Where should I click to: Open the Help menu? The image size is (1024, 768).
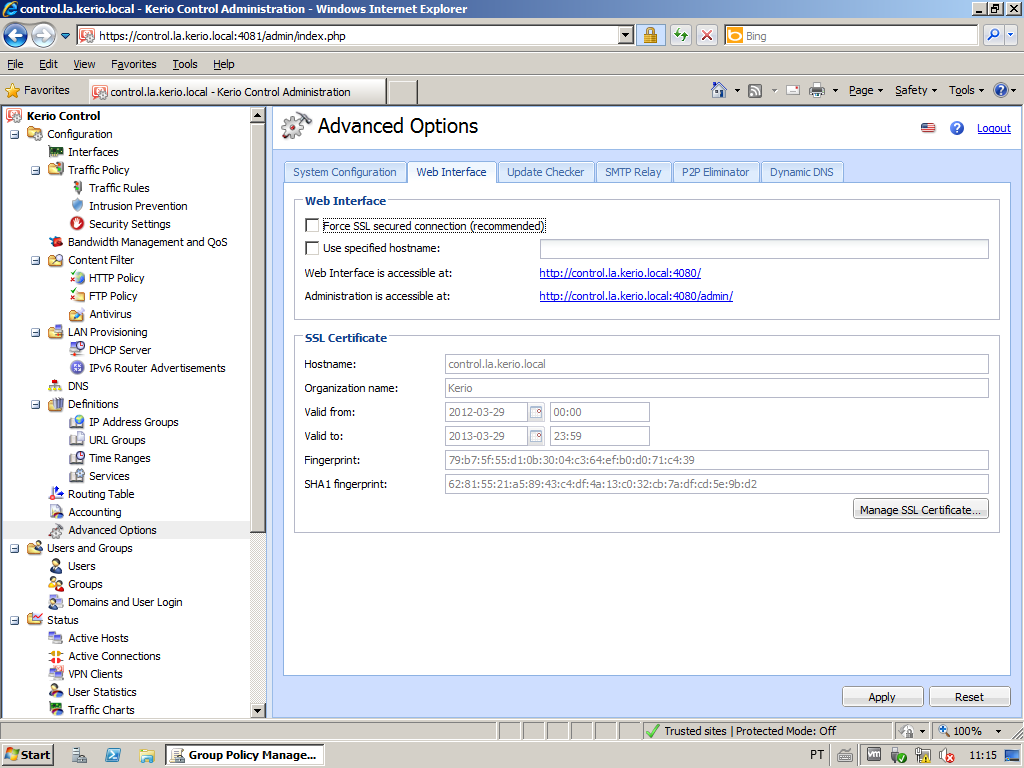(223, 64)
